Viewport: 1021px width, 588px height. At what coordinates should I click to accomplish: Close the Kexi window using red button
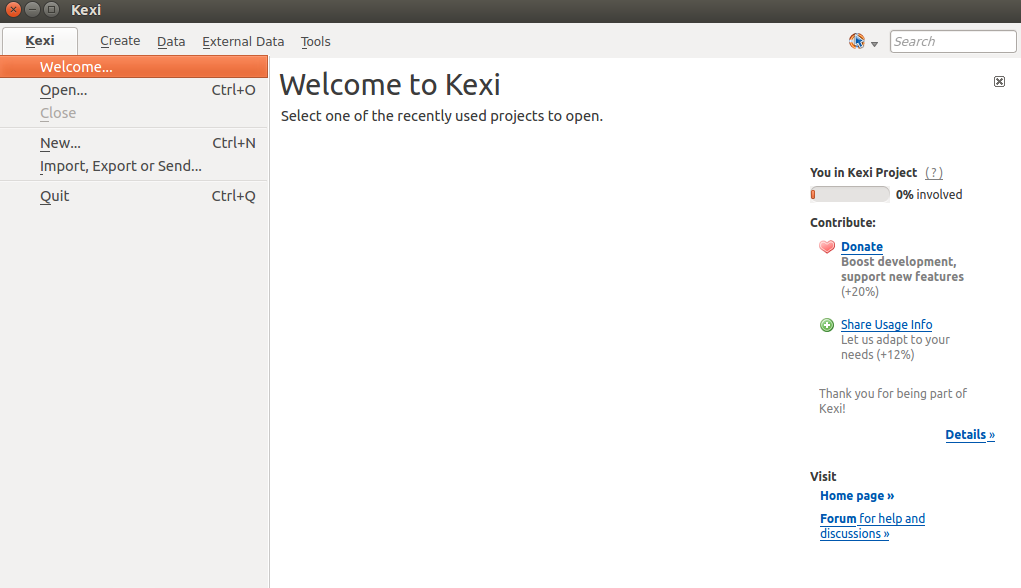point(13,10)
